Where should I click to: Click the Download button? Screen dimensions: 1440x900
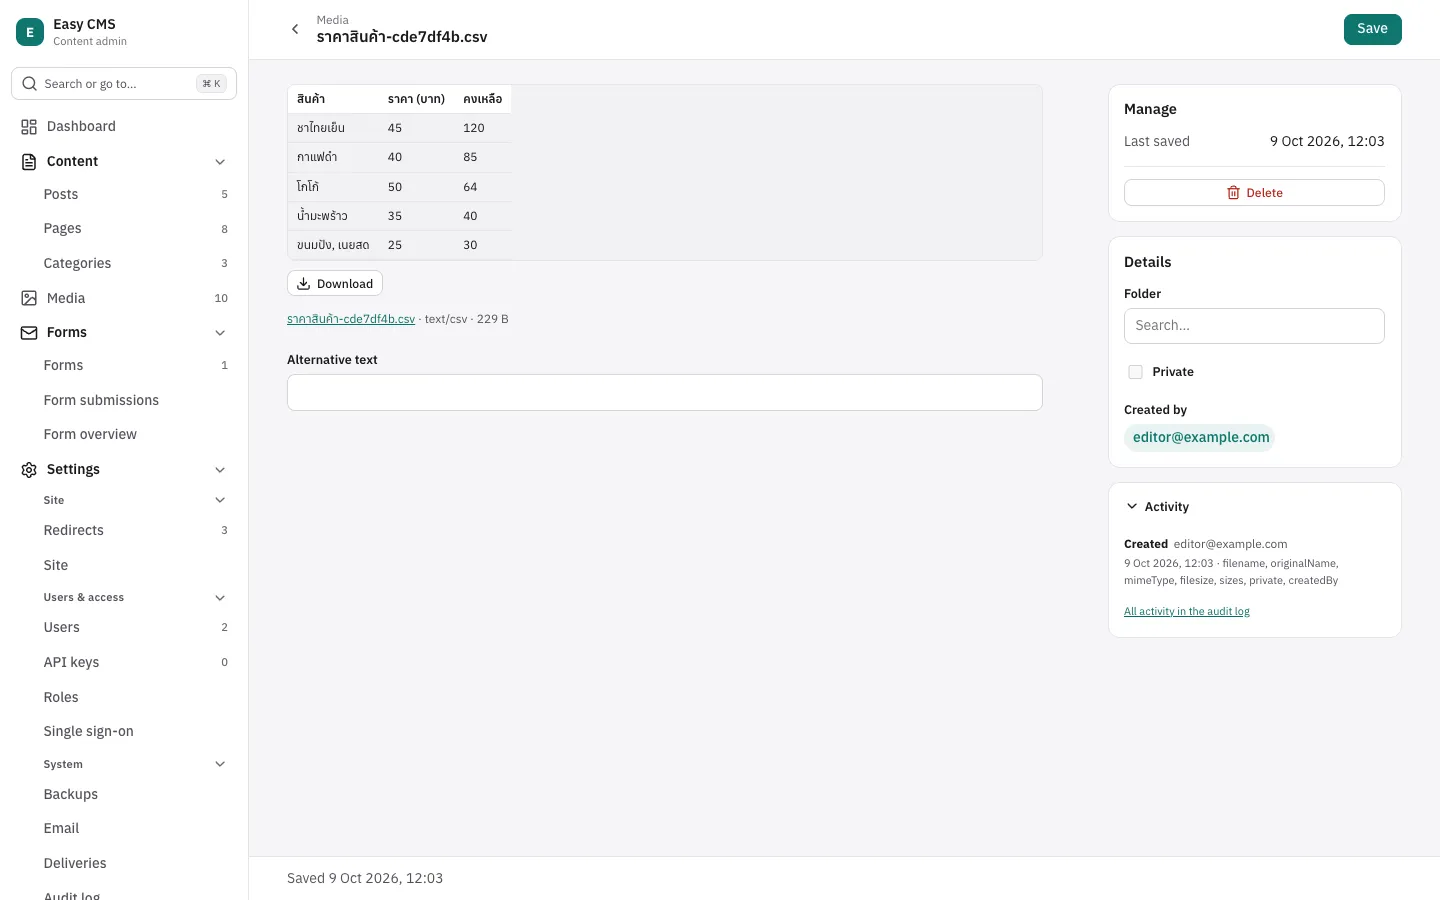tap(335, 284)
